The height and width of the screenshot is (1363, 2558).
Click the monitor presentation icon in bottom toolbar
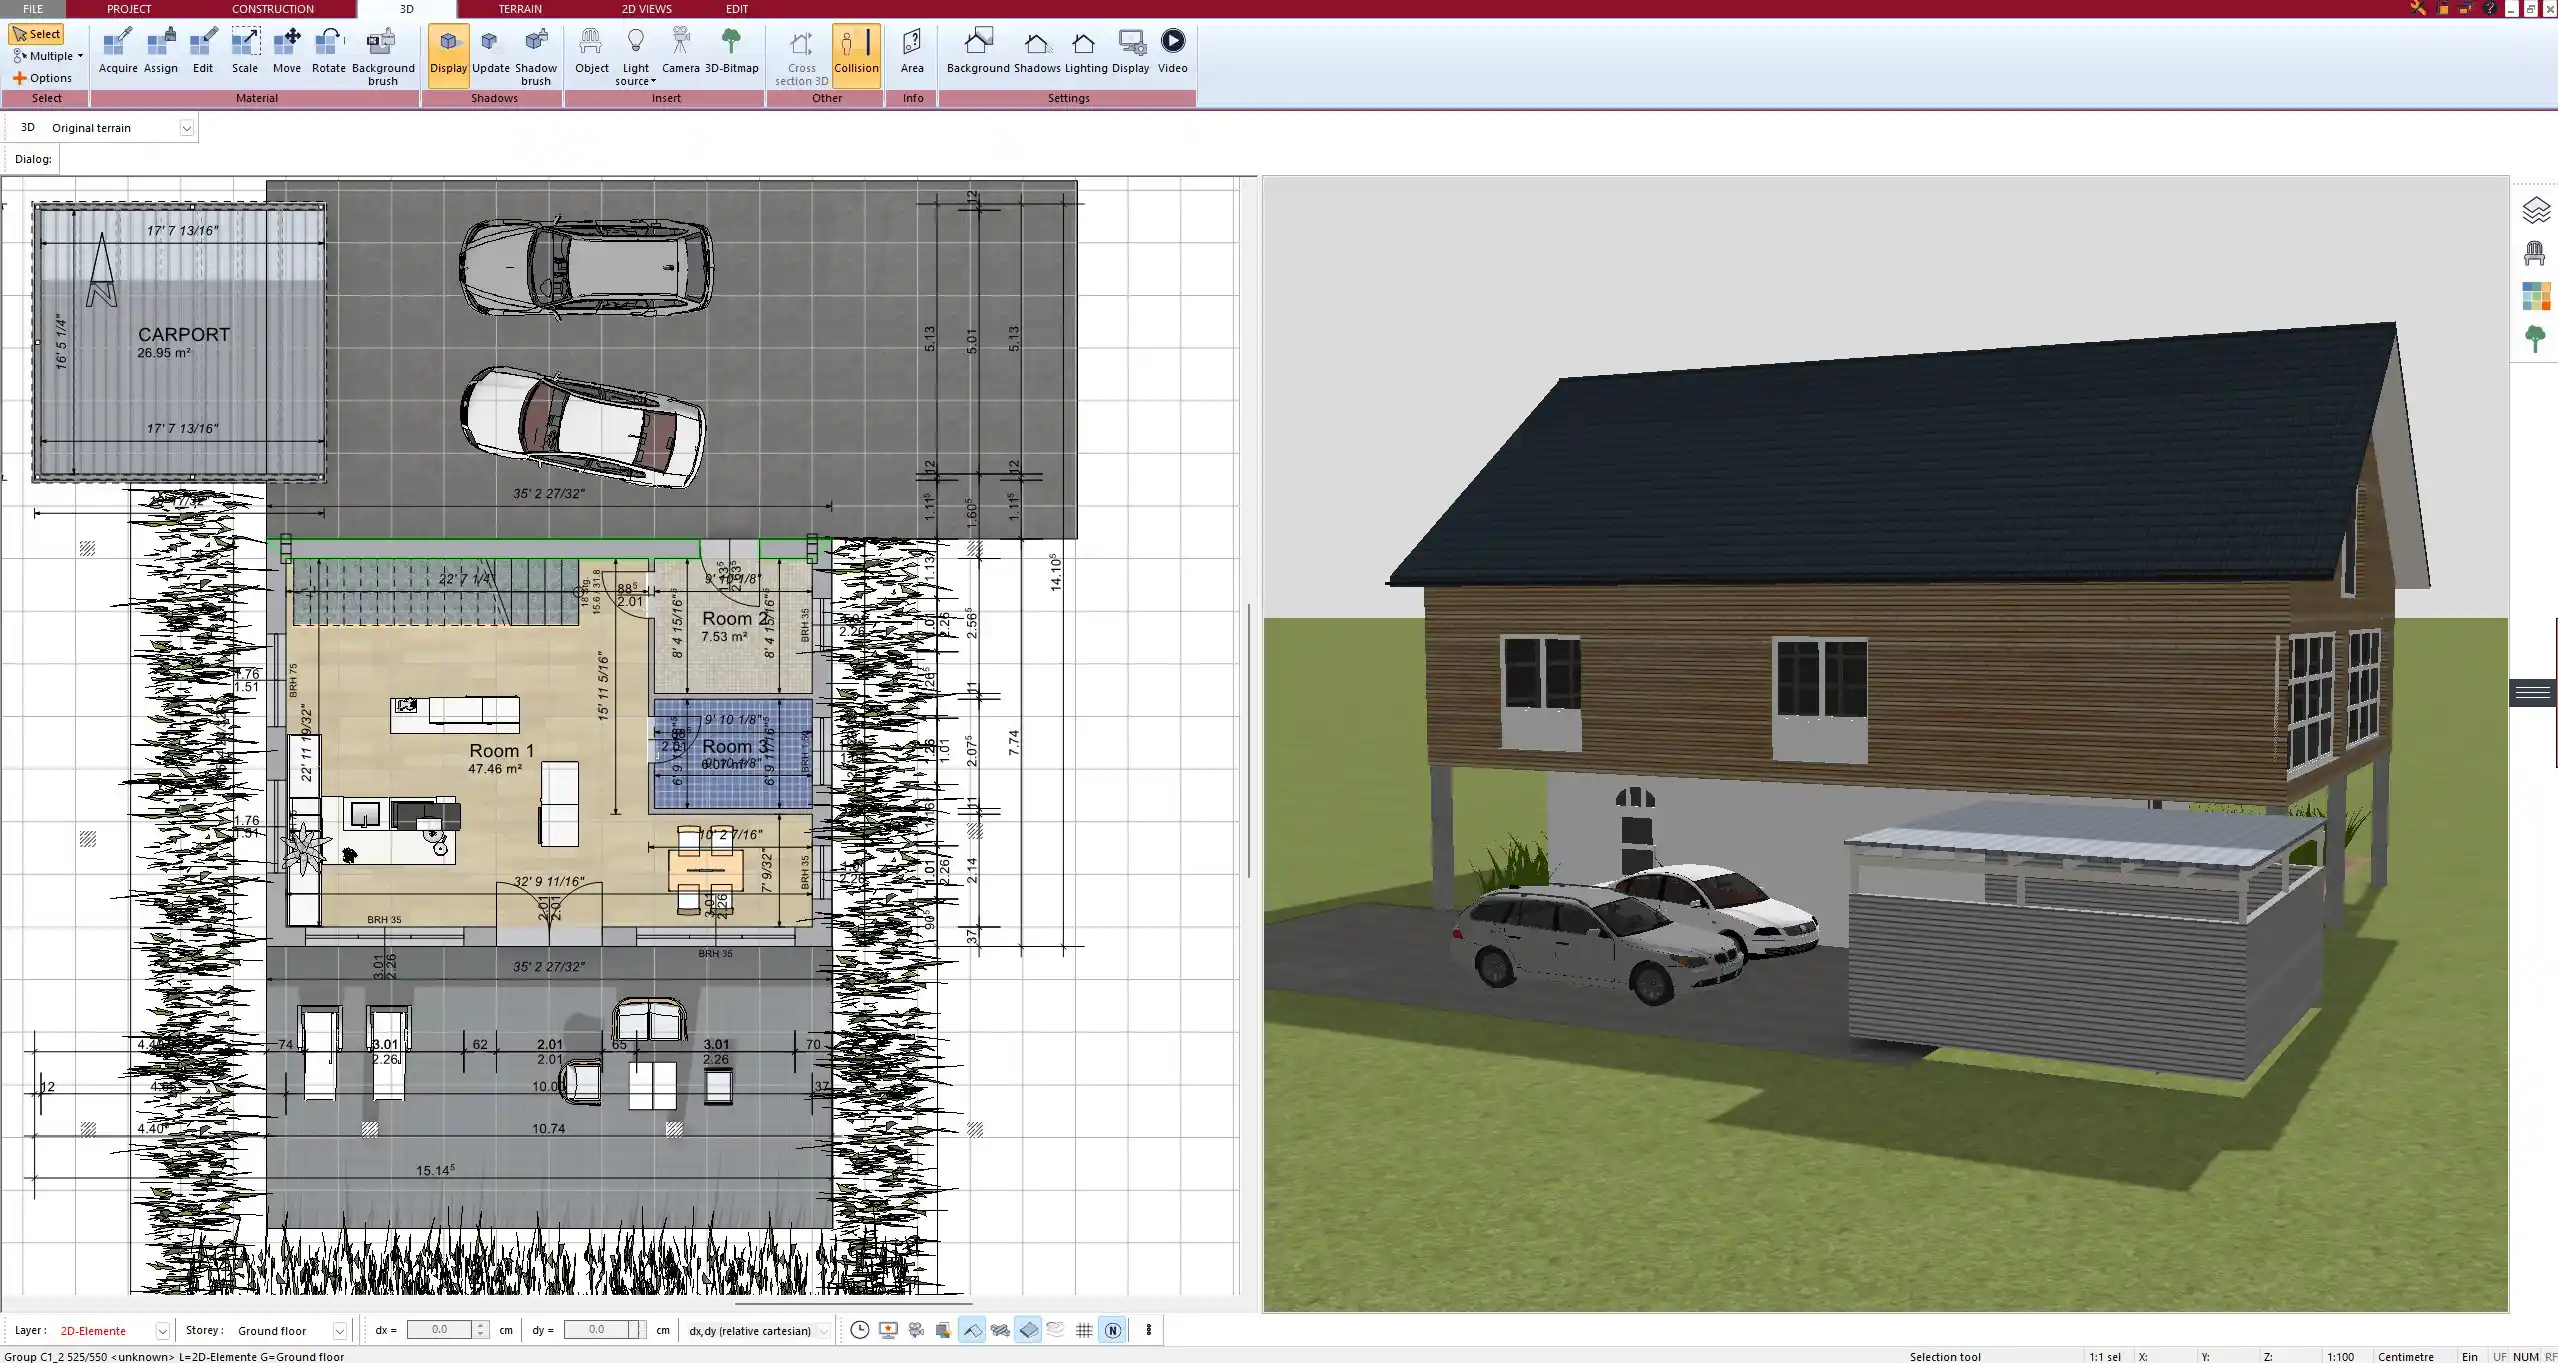point(888,1330)
